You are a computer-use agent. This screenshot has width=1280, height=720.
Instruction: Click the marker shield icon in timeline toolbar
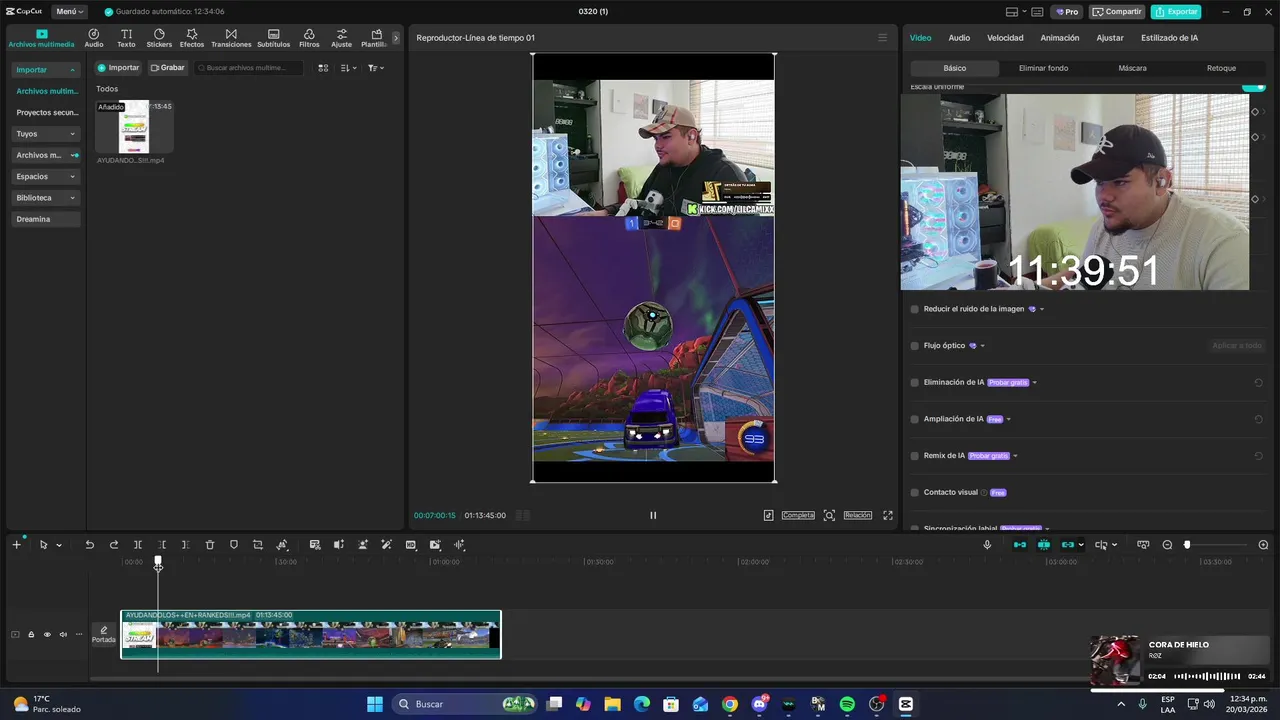[234, 545]
